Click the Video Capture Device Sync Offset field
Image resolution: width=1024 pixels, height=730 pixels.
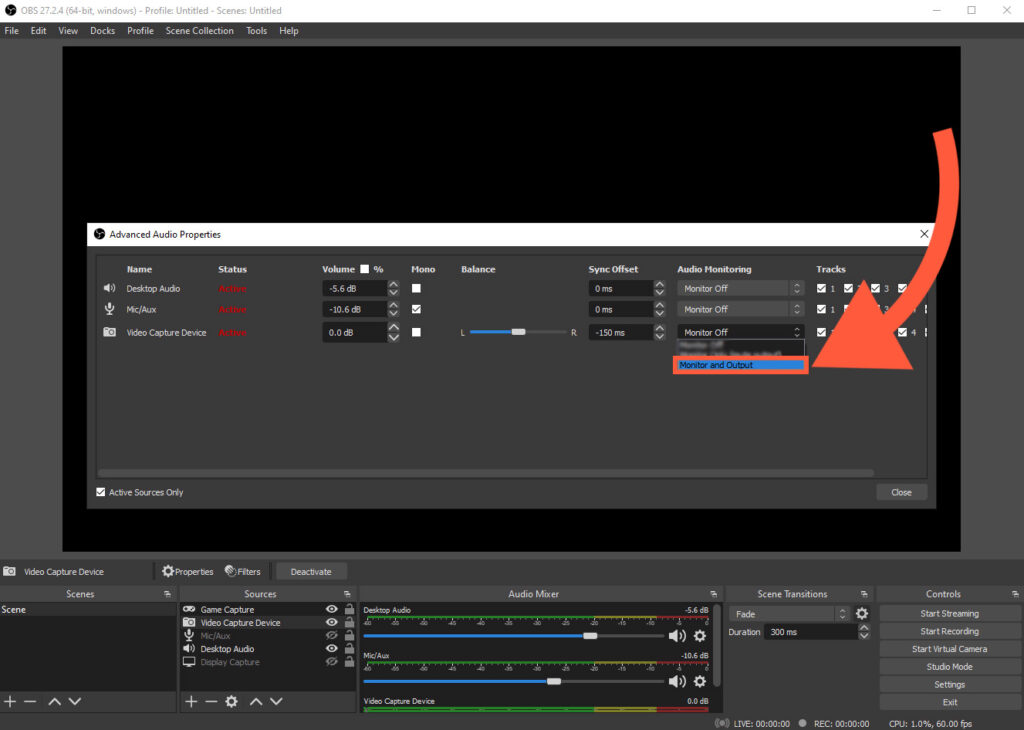(619, 332)
